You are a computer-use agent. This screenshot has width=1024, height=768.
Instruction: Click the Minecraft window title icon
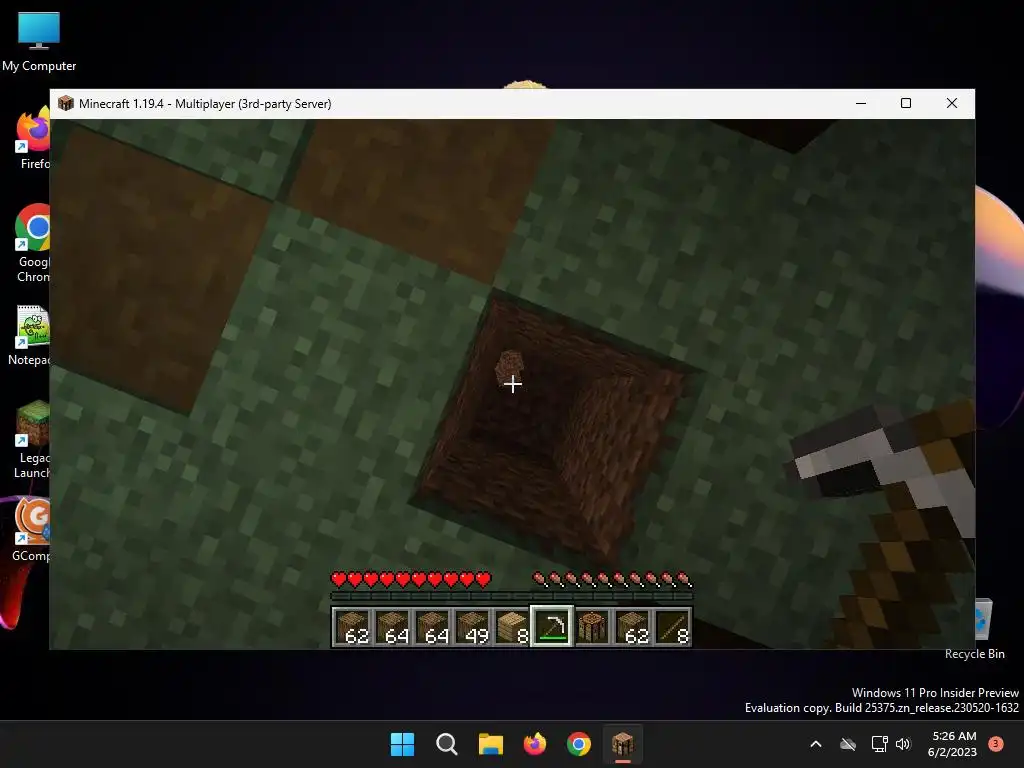click(65, 103)
